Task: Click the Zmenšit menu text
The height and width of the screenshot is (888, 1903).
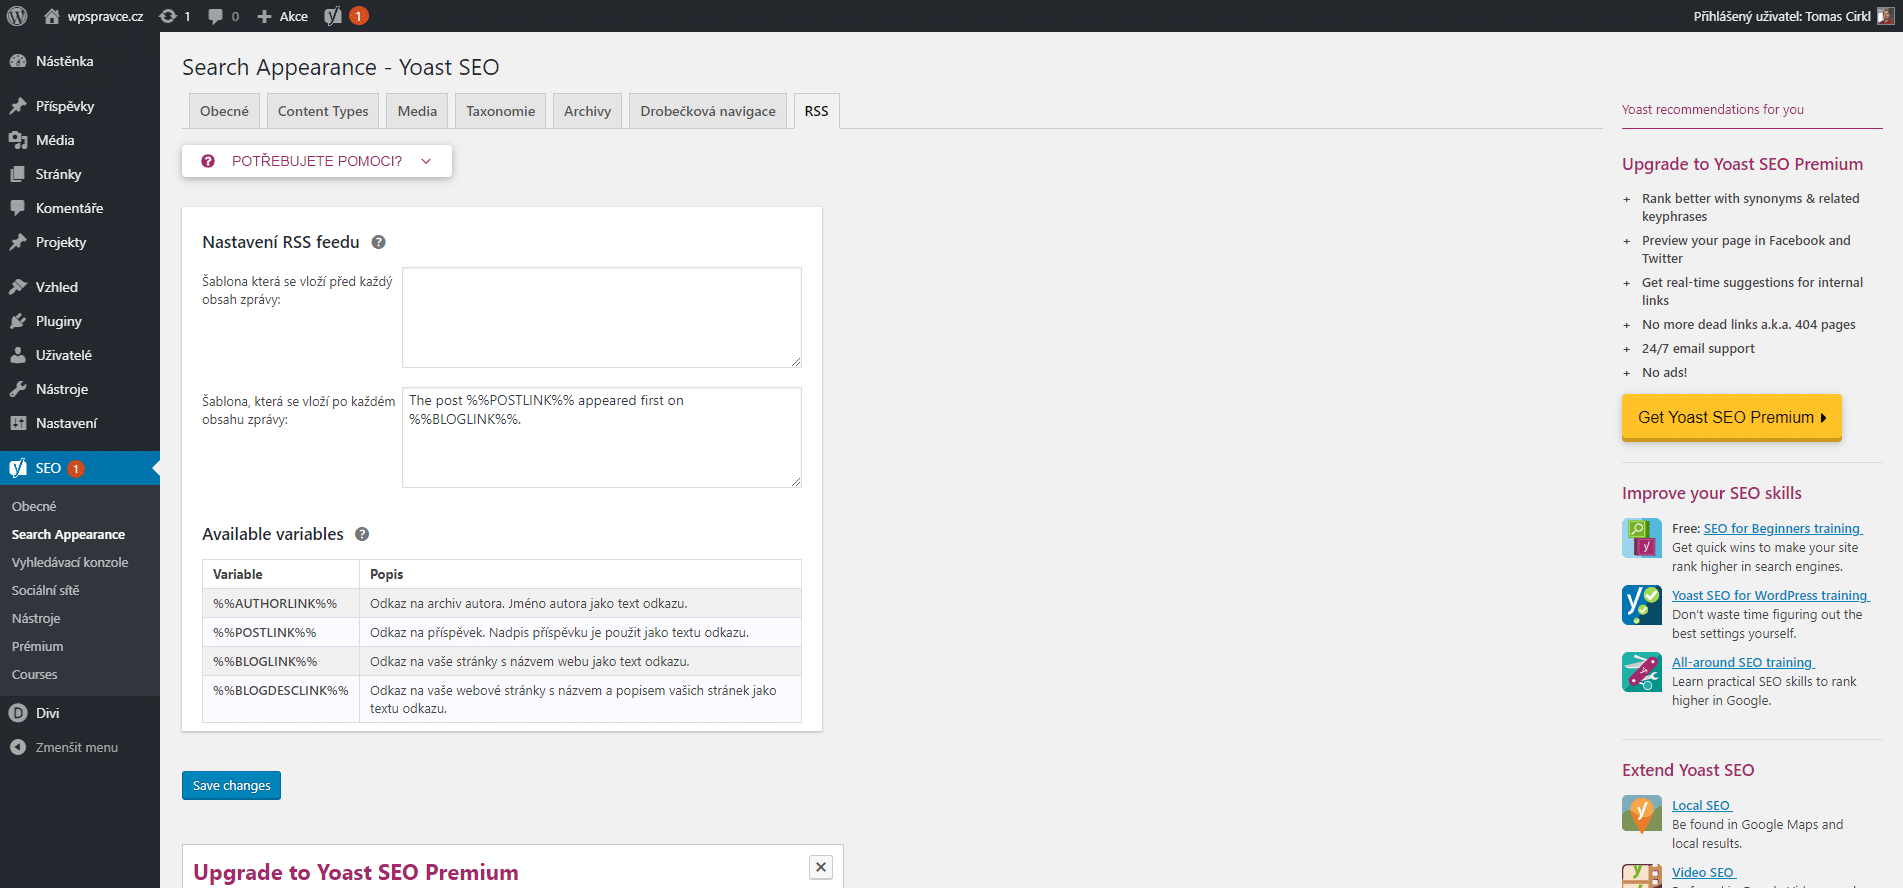Action: (x=77, y=747)
